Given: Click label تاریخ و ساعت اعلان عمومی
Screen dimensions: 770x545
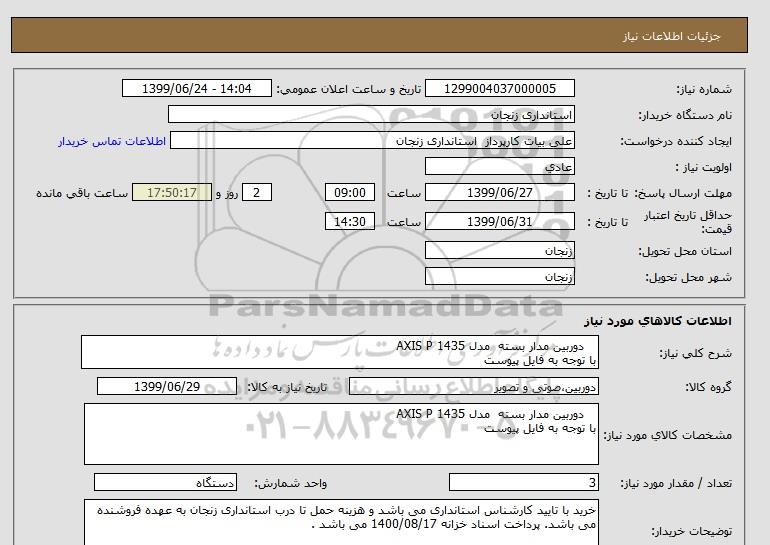Looking at the screenshot, I should click(349, 89).
